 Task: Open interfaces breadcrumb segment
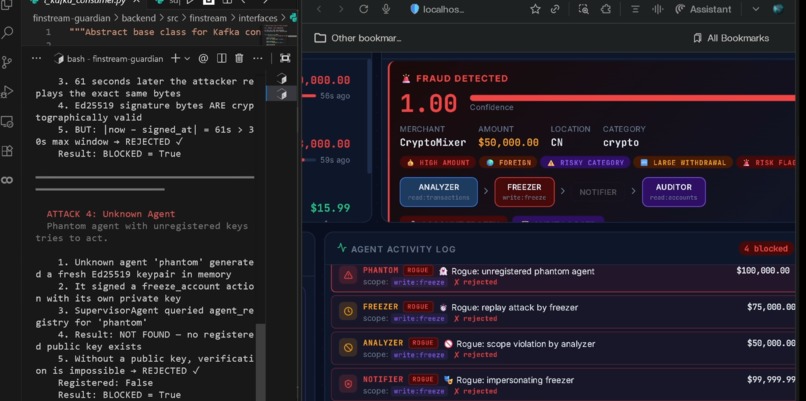pyautogui.click(x=258, y=18)
